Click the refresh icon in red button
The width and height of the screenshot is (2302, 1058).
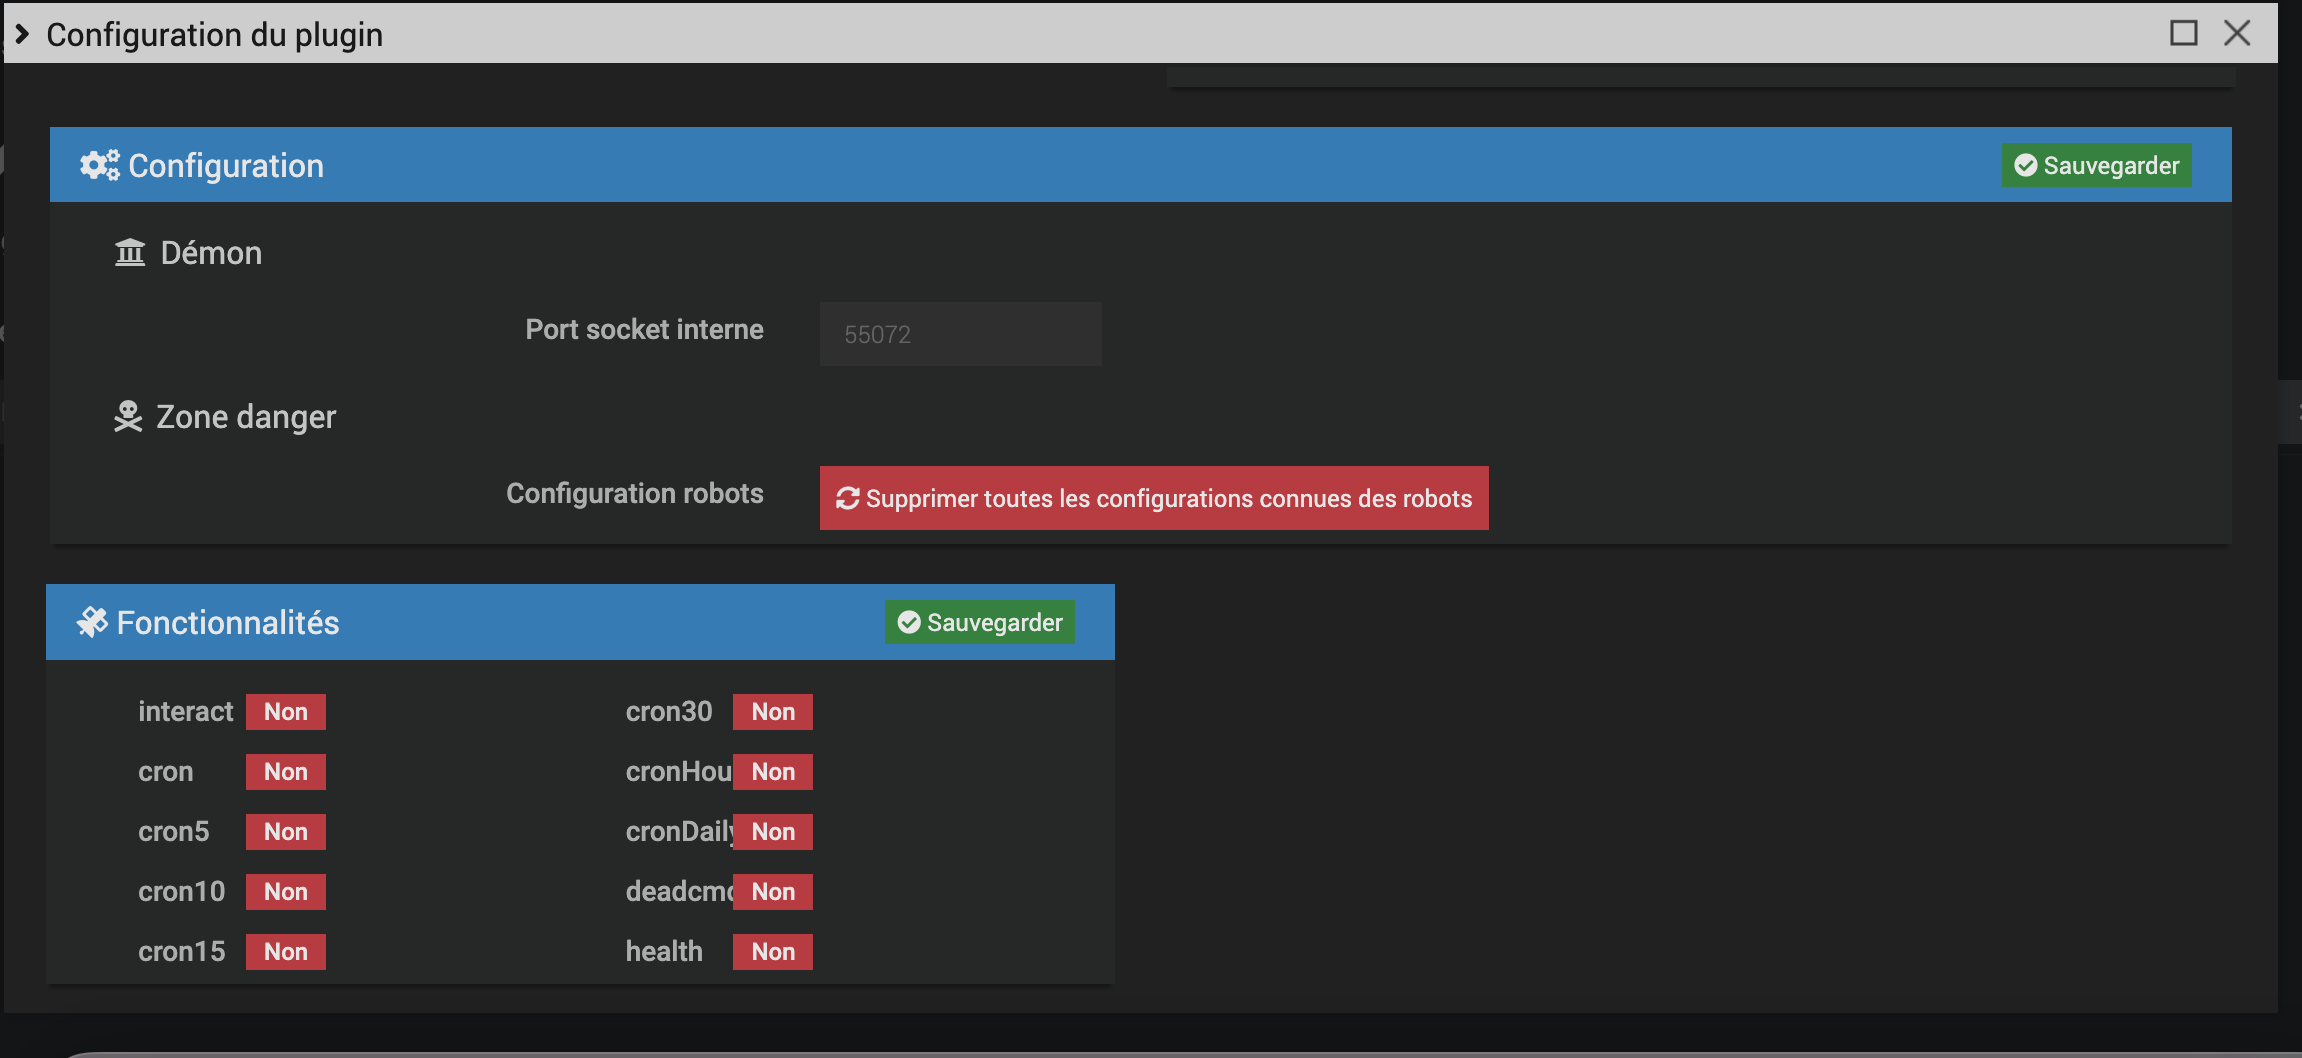click(848, 498)
